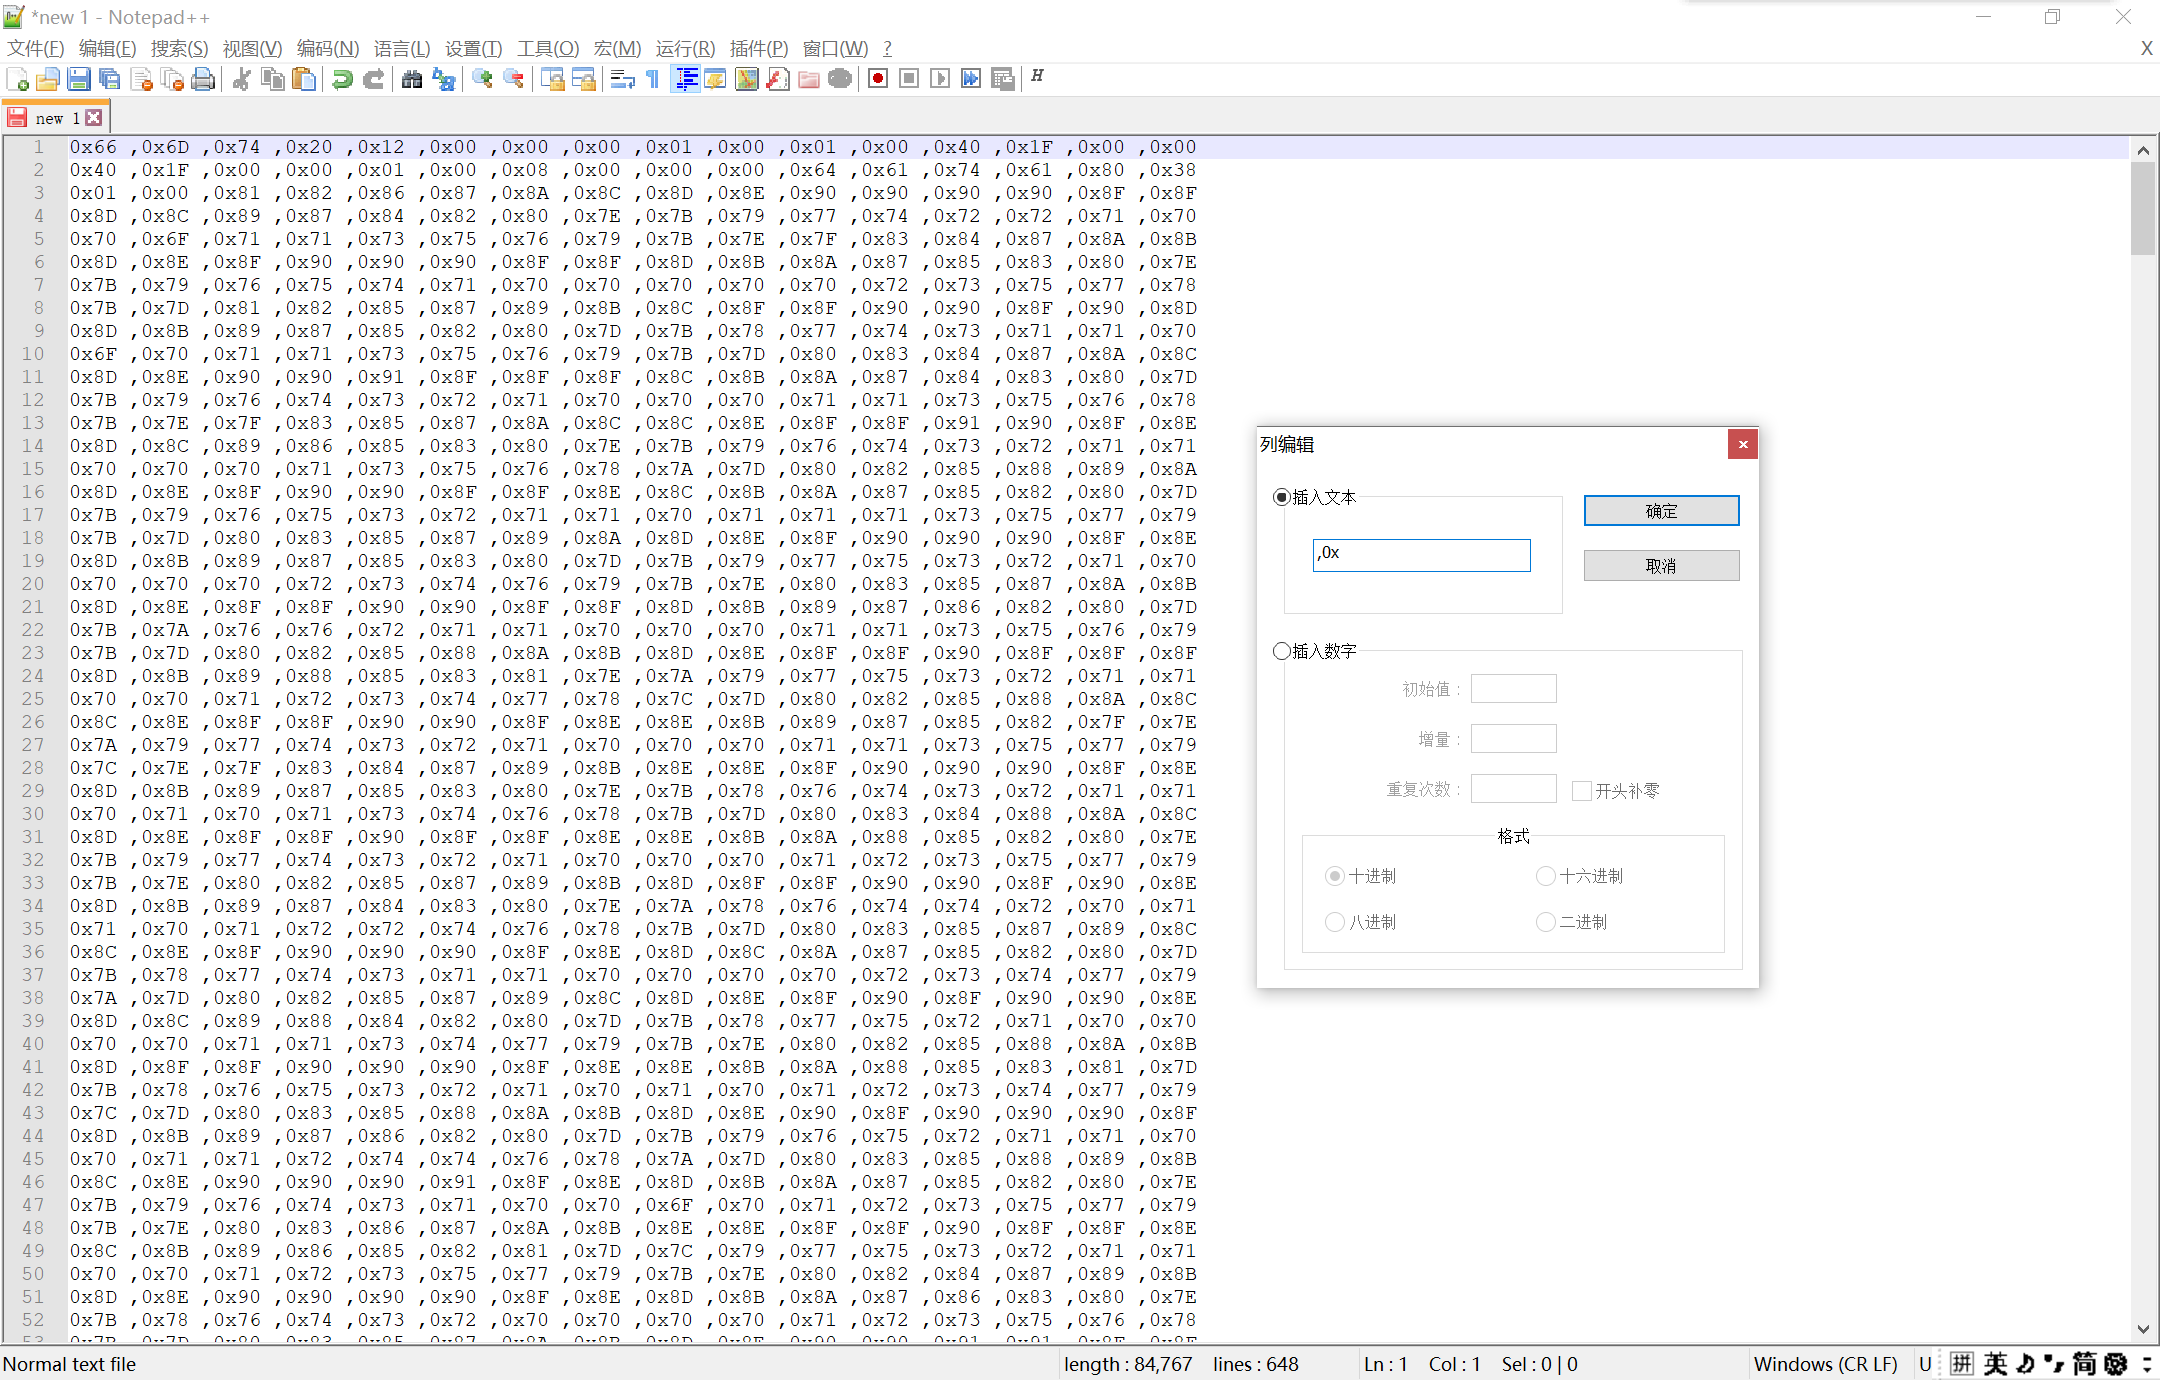2160x1380 pixels.
Task: Select the 八进制 format radio button
Action: 1334,922
